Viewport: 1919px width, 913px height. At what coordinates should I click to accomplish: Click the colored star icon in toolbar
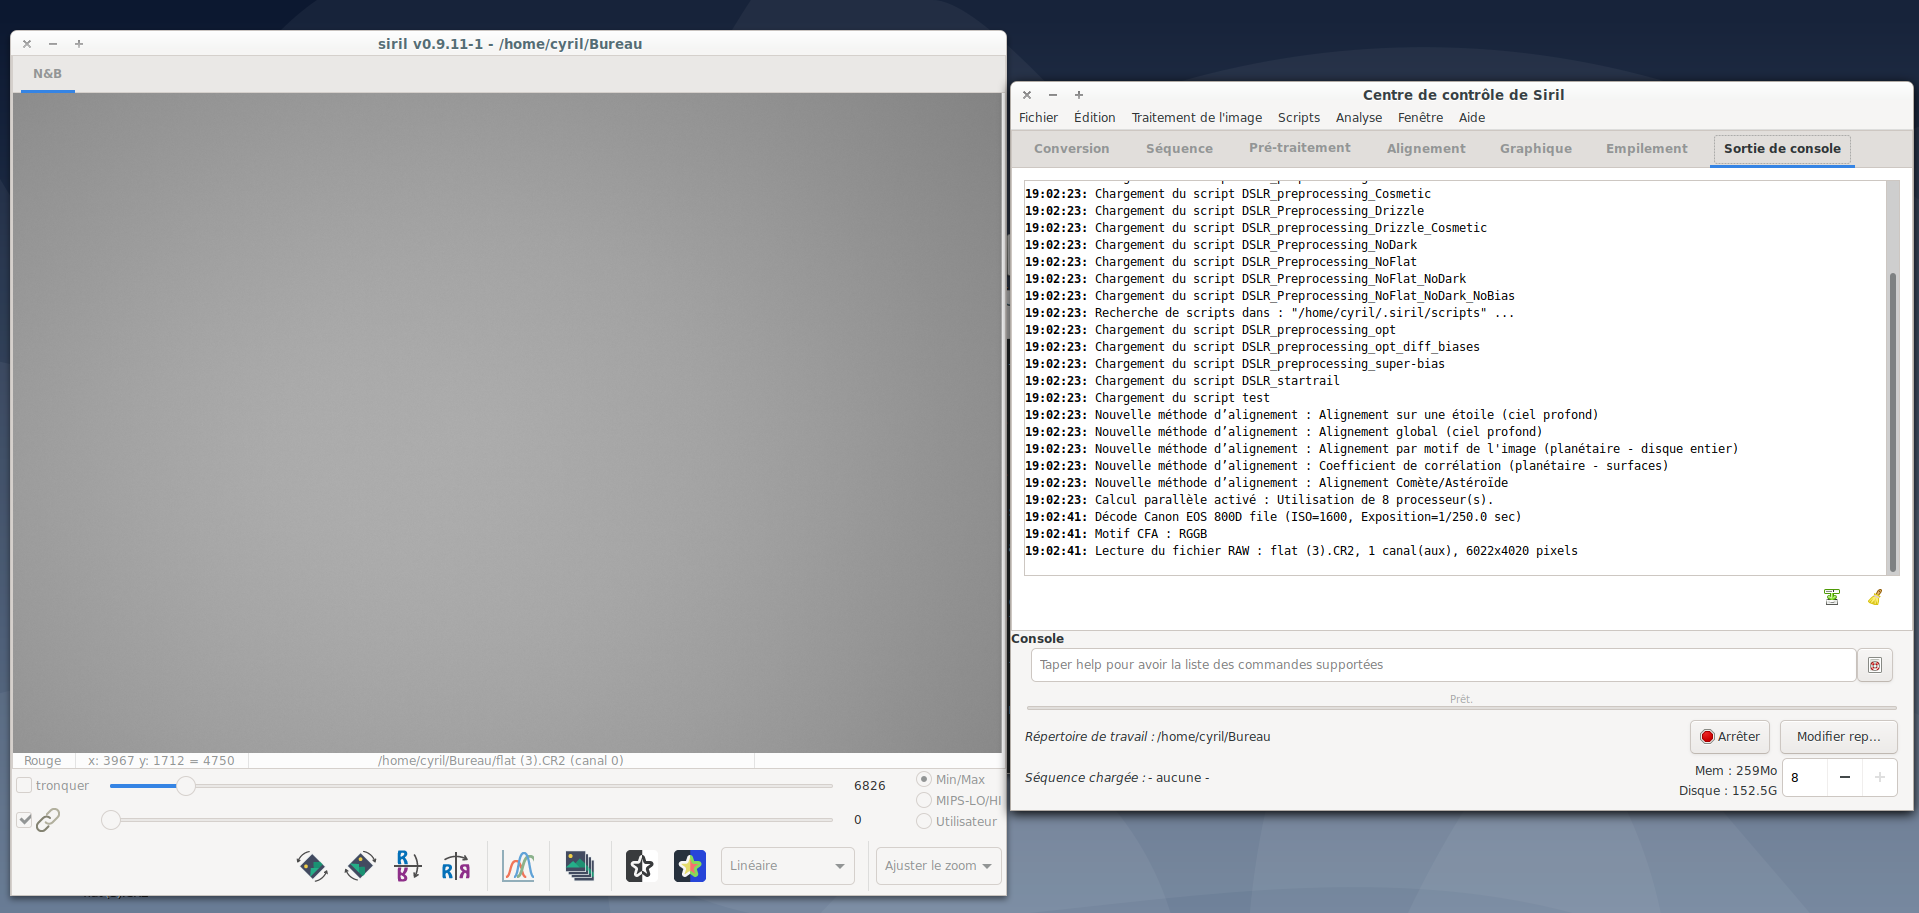(x=690, y=866)
